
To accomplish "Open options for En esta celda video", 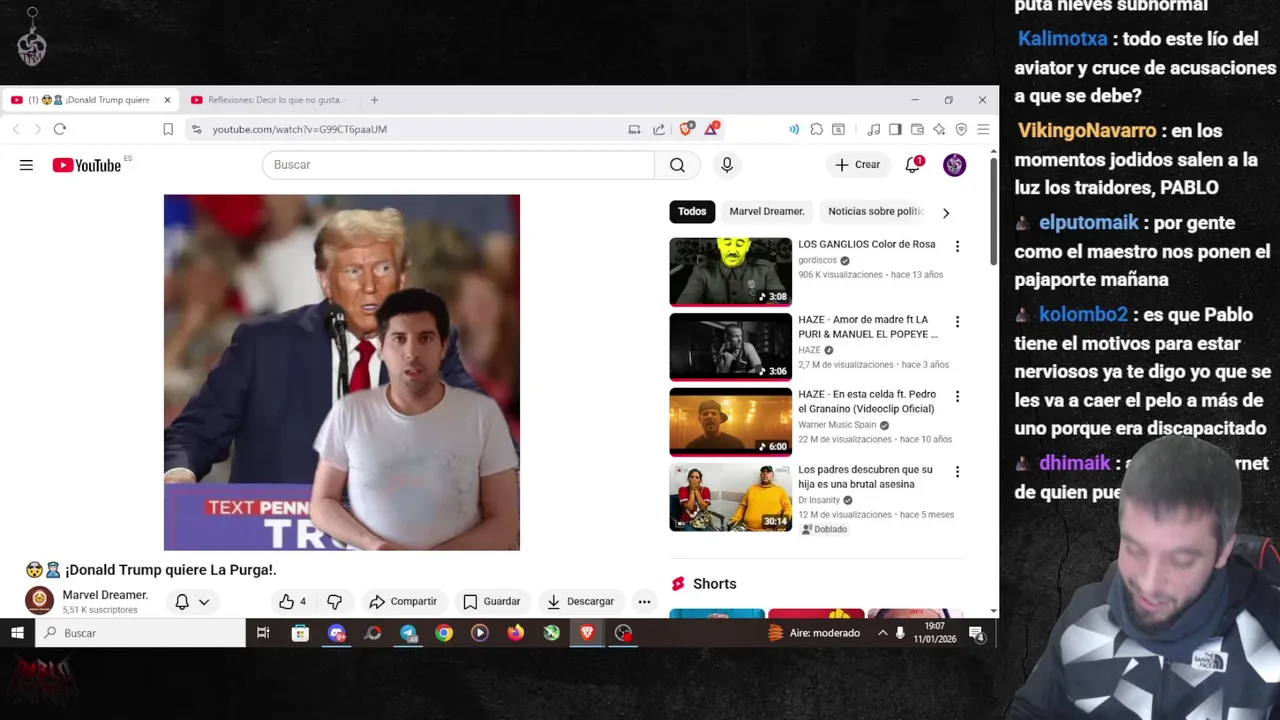I will point(957,396).
